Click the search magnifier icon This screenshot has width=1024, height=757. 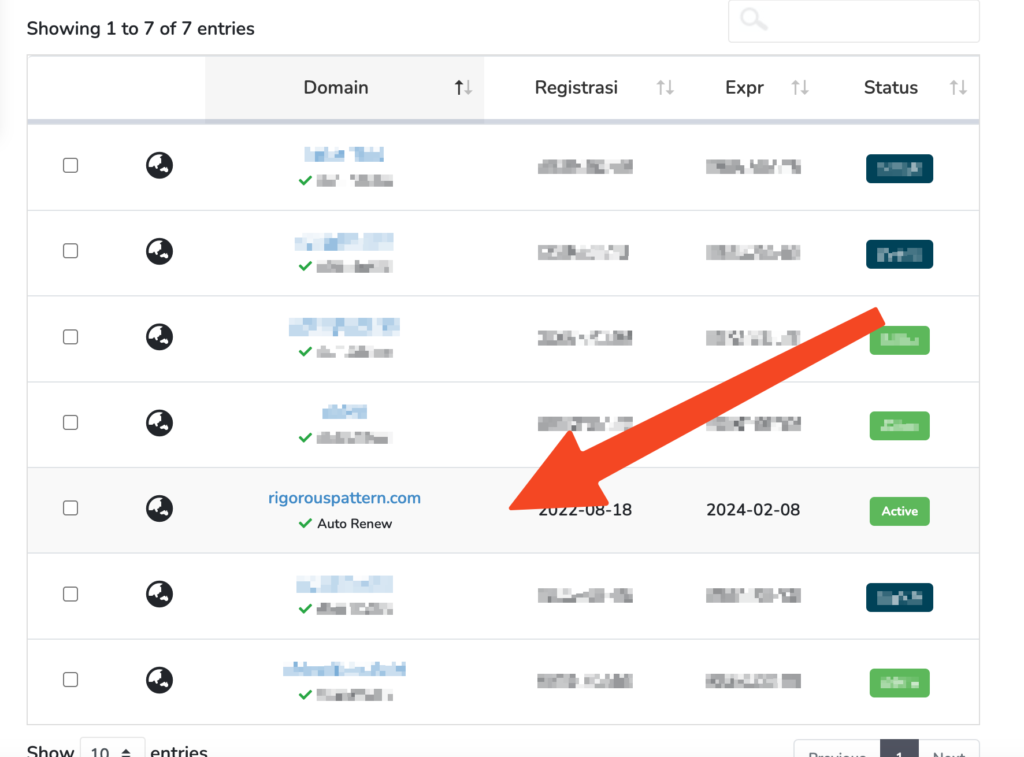click(751, 20)
